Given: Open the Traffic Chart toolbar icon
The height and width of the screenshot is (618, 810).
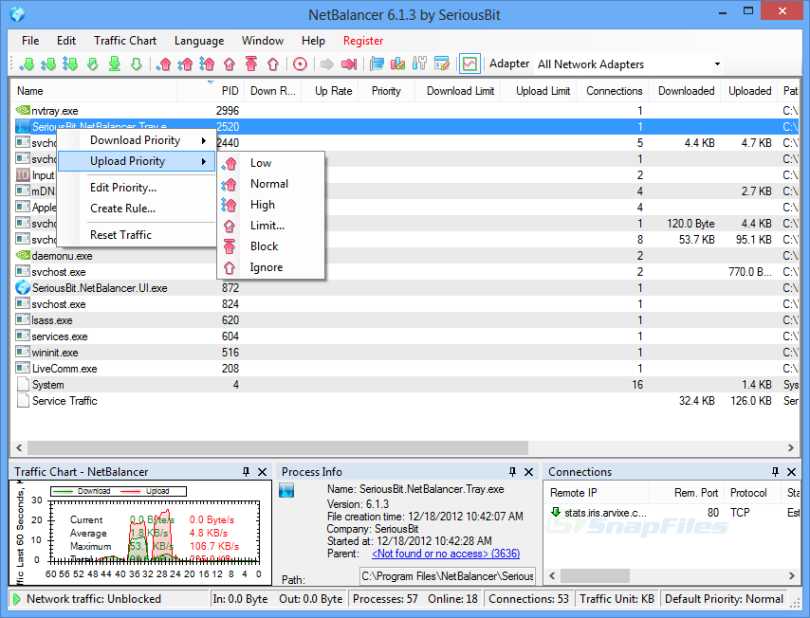Looking at the screenshot, I should coord(468,64).
